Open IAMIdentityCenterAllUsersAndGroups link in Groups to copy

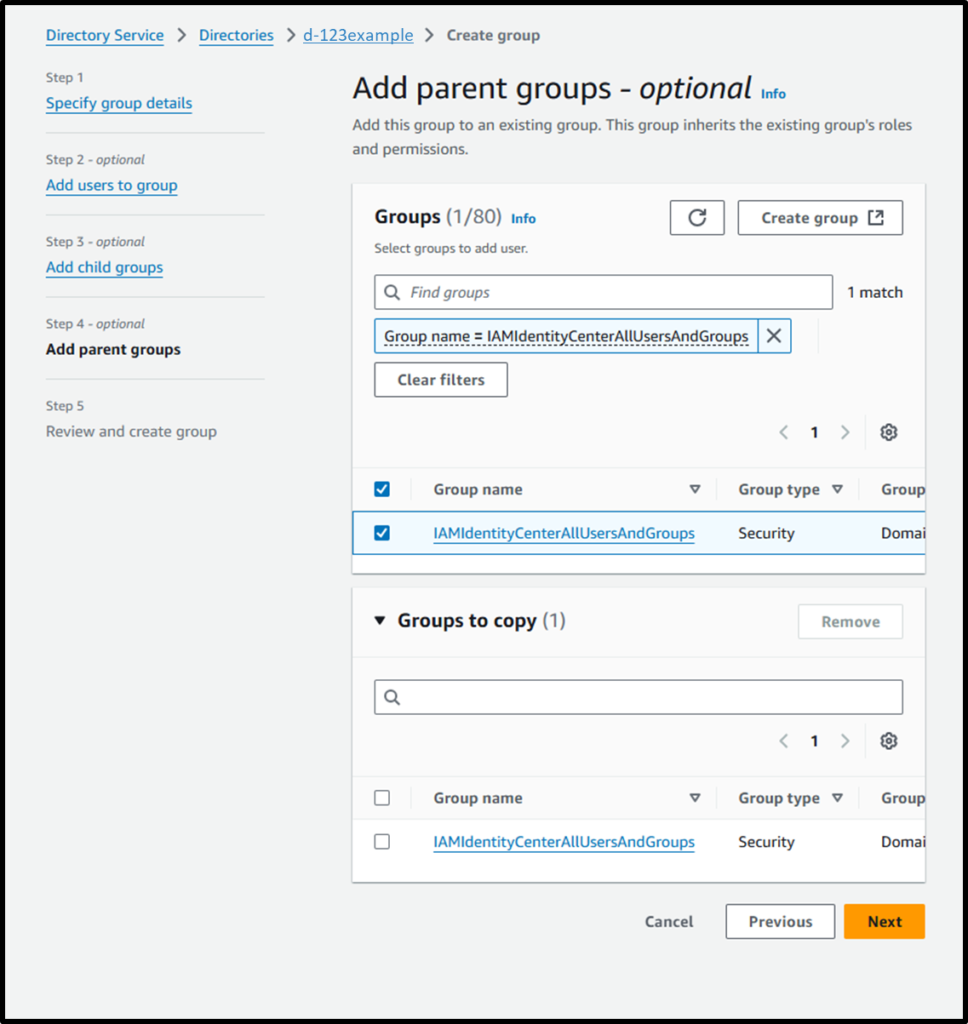tap(564, 842)
